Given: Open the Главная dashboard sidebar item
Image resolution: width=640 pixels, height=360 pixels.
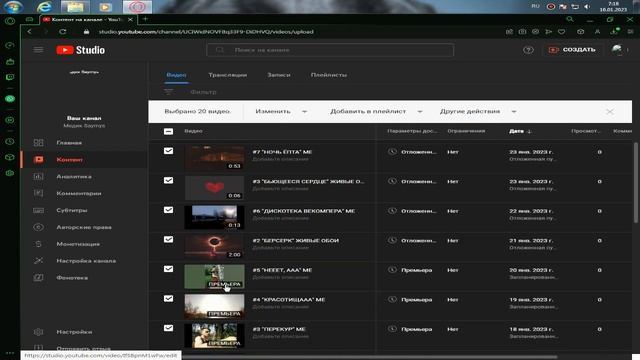Looking at the screenshot, I should pyautogui.click(x=84, y=142).
